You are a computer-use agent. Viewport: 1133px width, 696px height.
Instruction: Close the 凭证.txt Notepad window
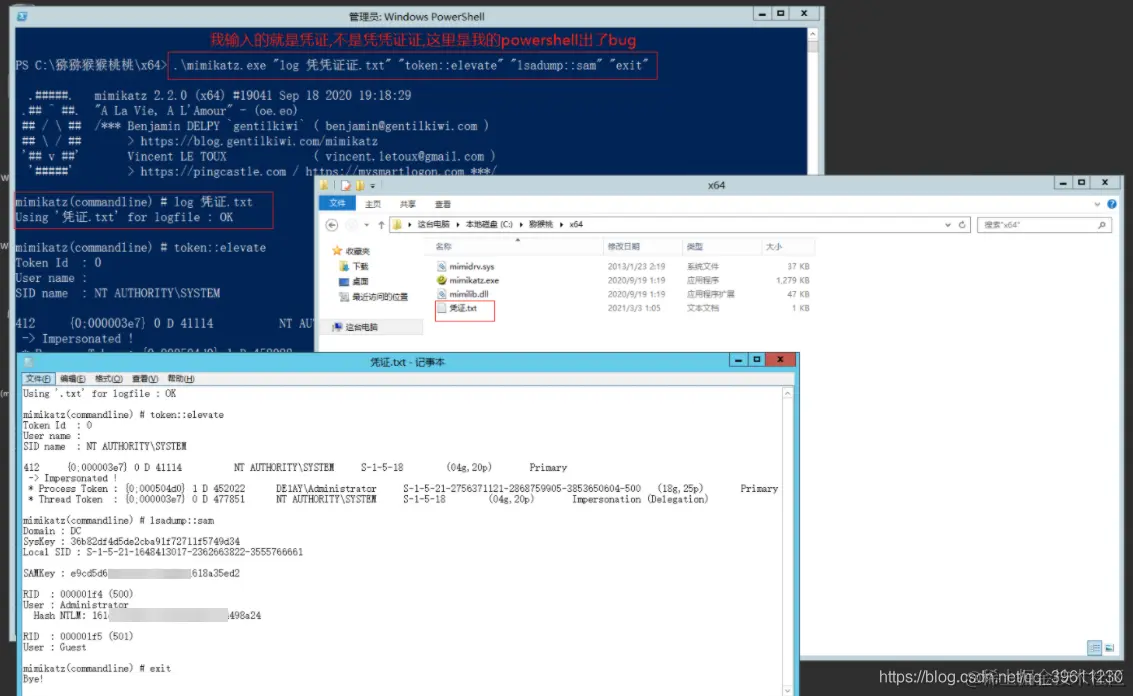tap(780, 360)
